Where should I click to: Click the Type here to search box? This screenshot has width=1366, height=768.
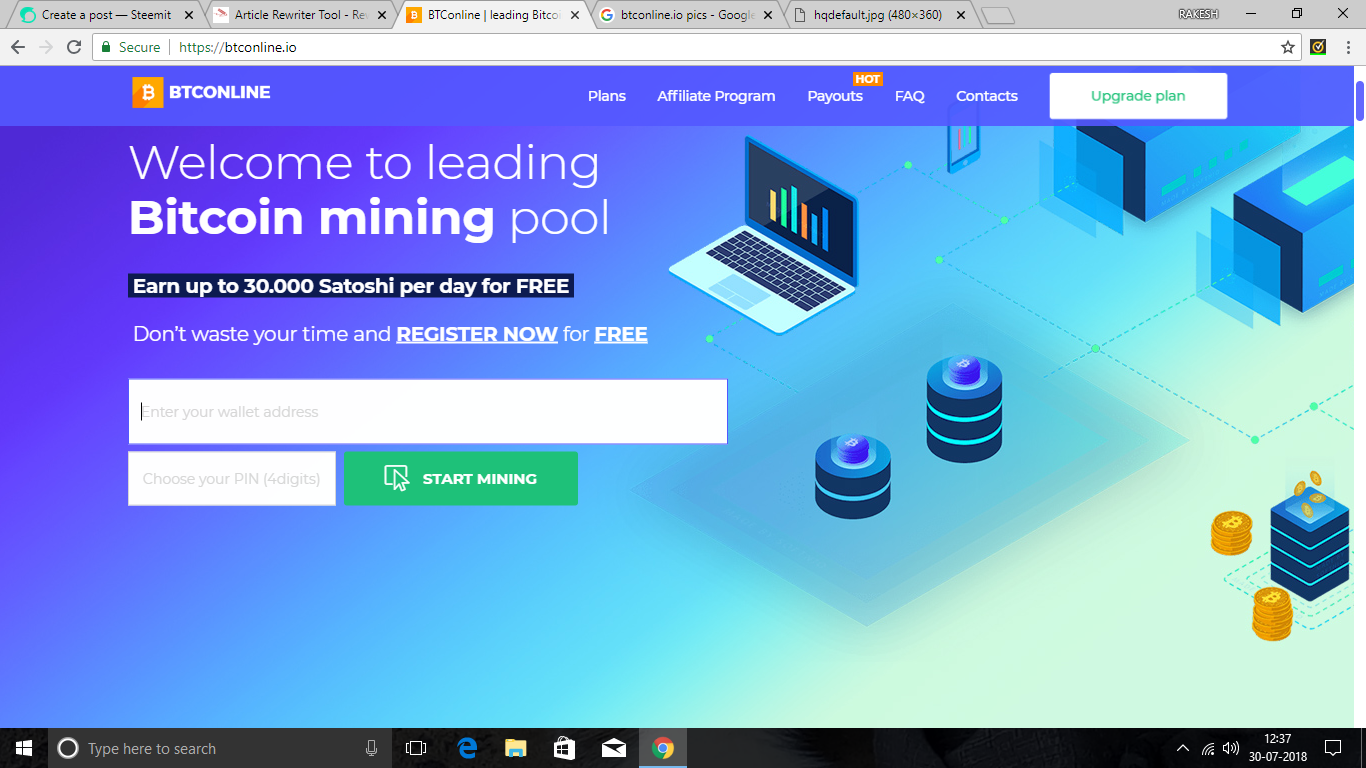pyautogui.click(x=220, y=748)
